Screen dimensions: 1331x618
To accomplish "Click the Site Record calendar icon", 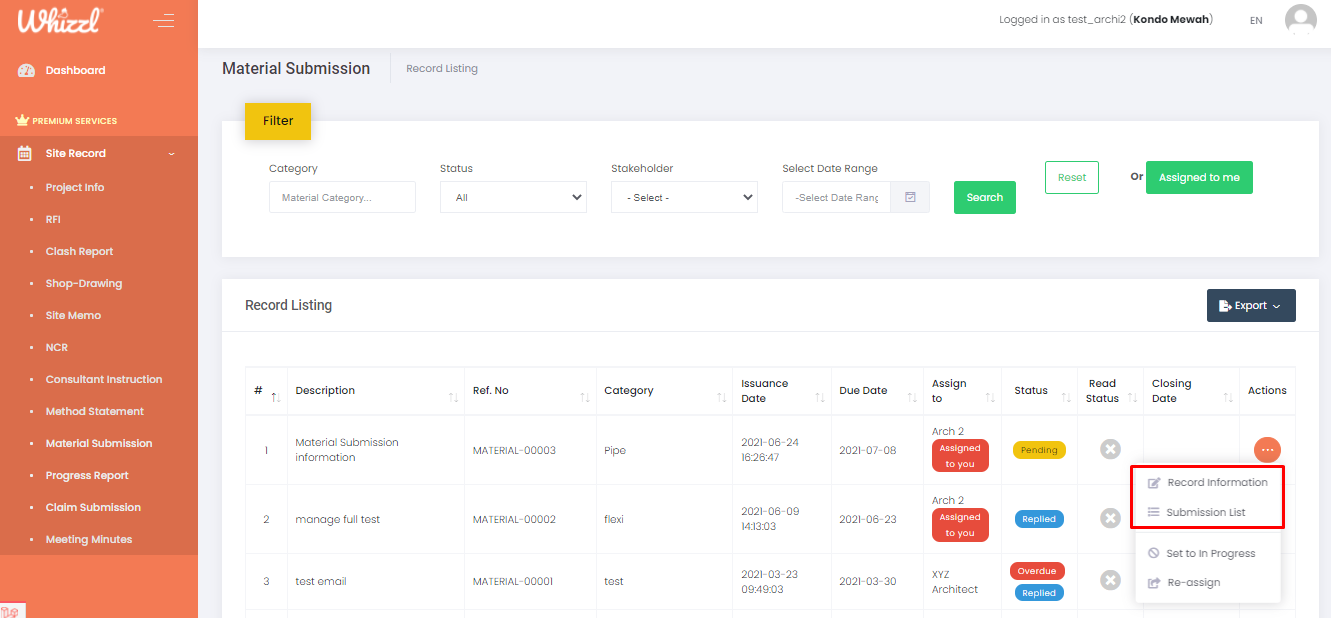I will [x=26, y=154].
